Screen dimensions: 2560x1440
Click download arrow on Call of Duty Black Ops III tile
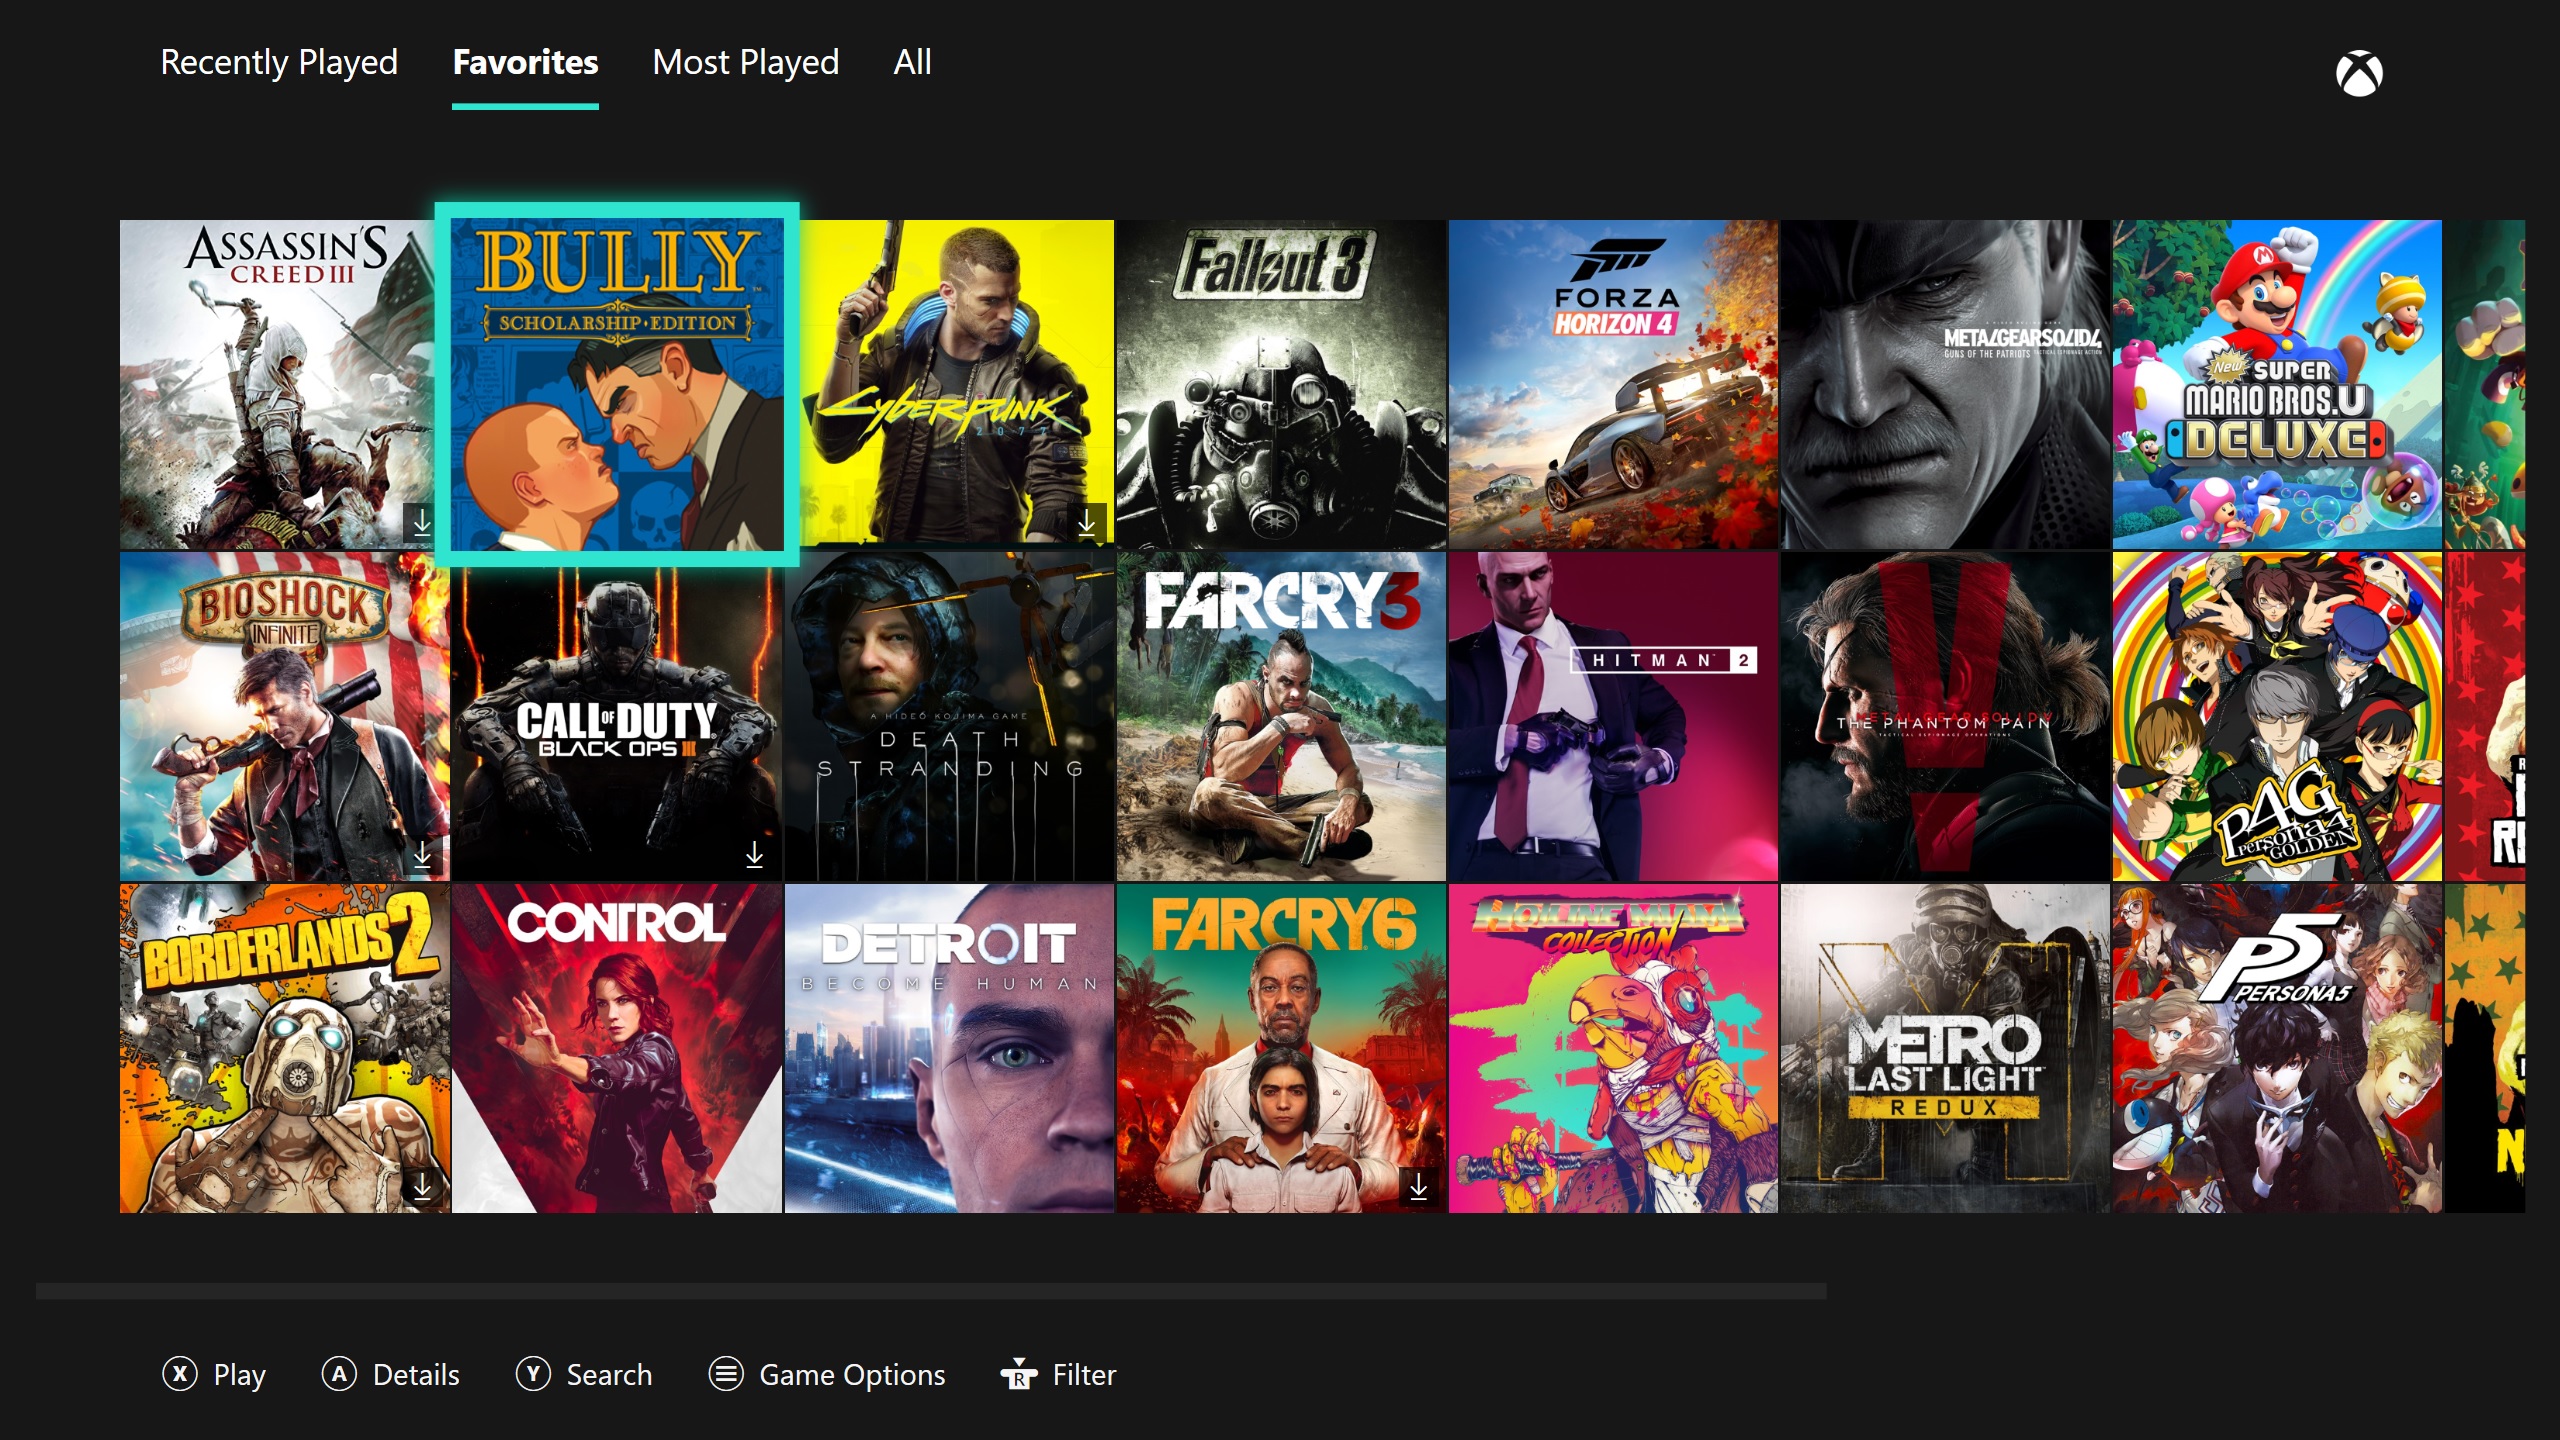pyautogui.click(x=754, y=854)
